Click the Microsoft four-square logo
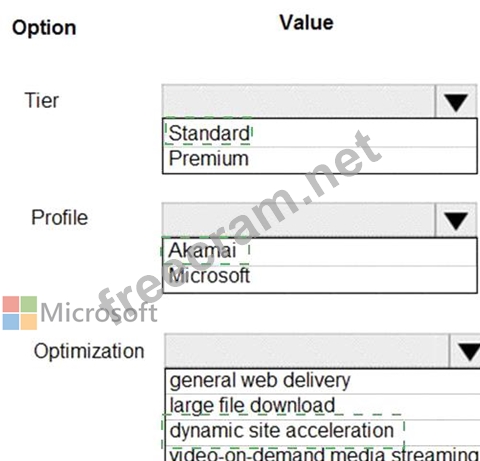 click(x=20, y=313)
